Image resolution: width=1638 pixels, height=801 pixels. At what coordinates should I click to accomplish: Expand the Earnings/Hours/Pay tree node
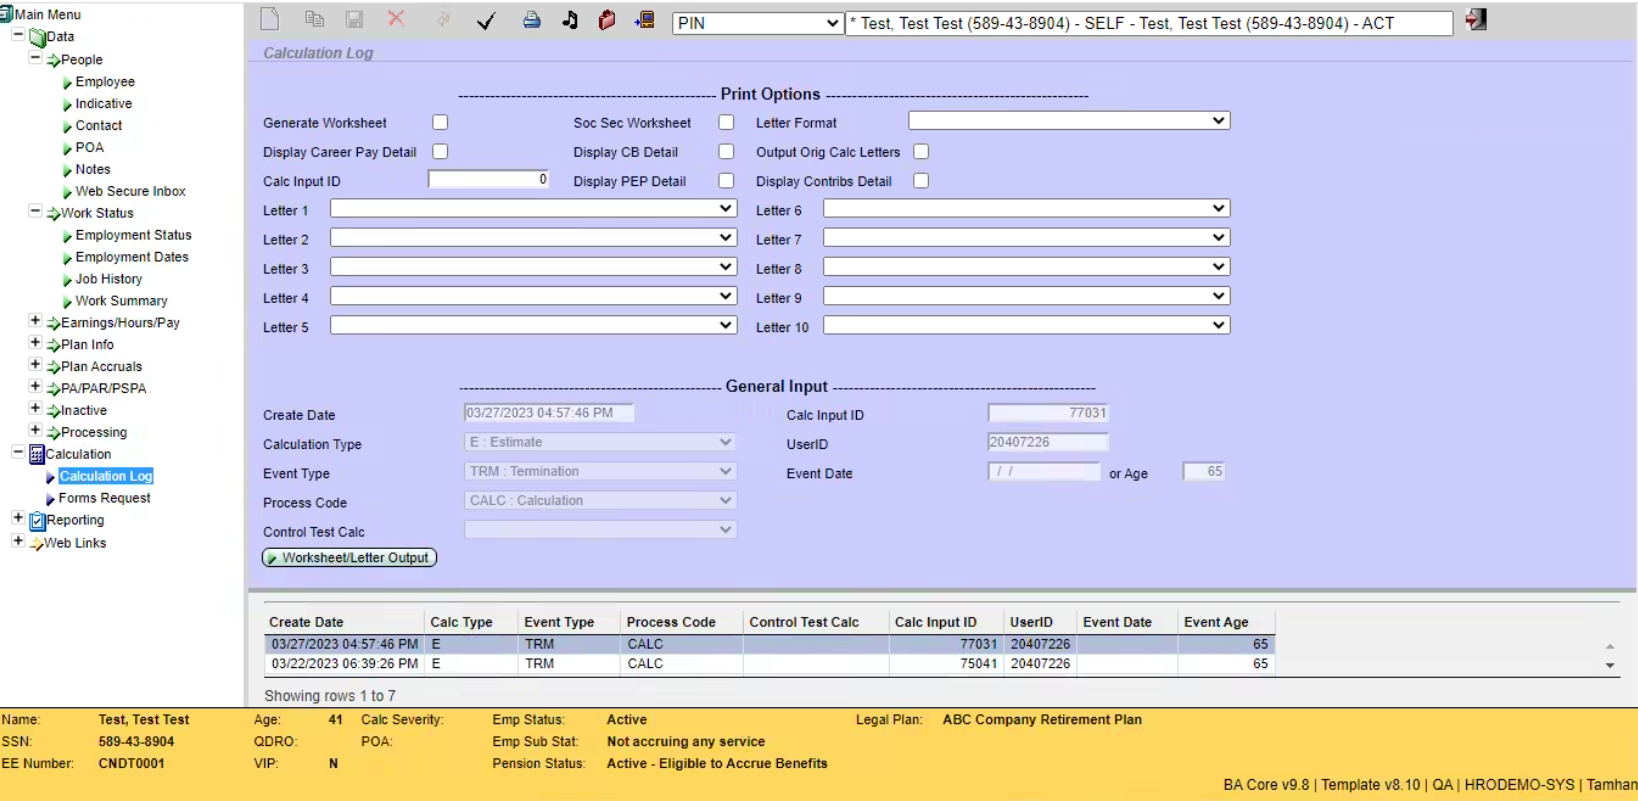pos(35,321)
